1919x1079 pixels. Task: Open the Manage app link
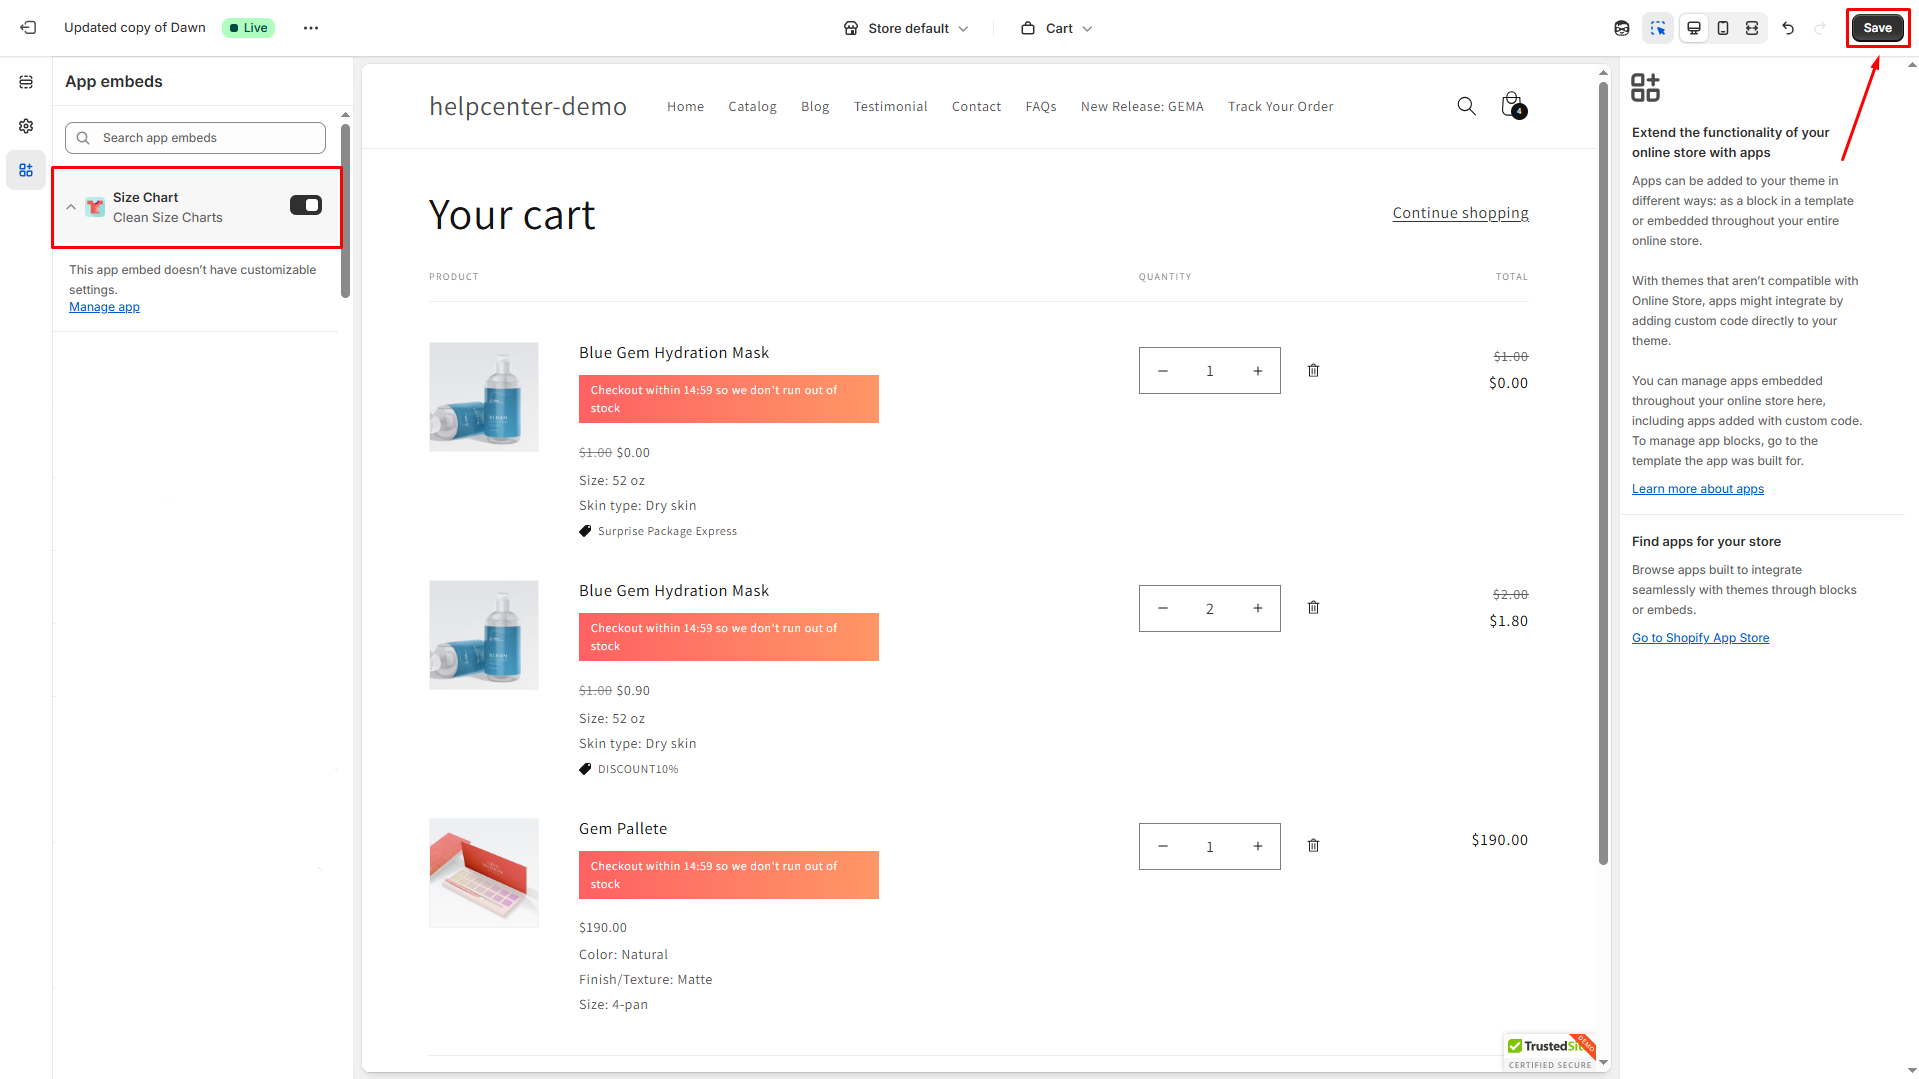pos(104,307)
